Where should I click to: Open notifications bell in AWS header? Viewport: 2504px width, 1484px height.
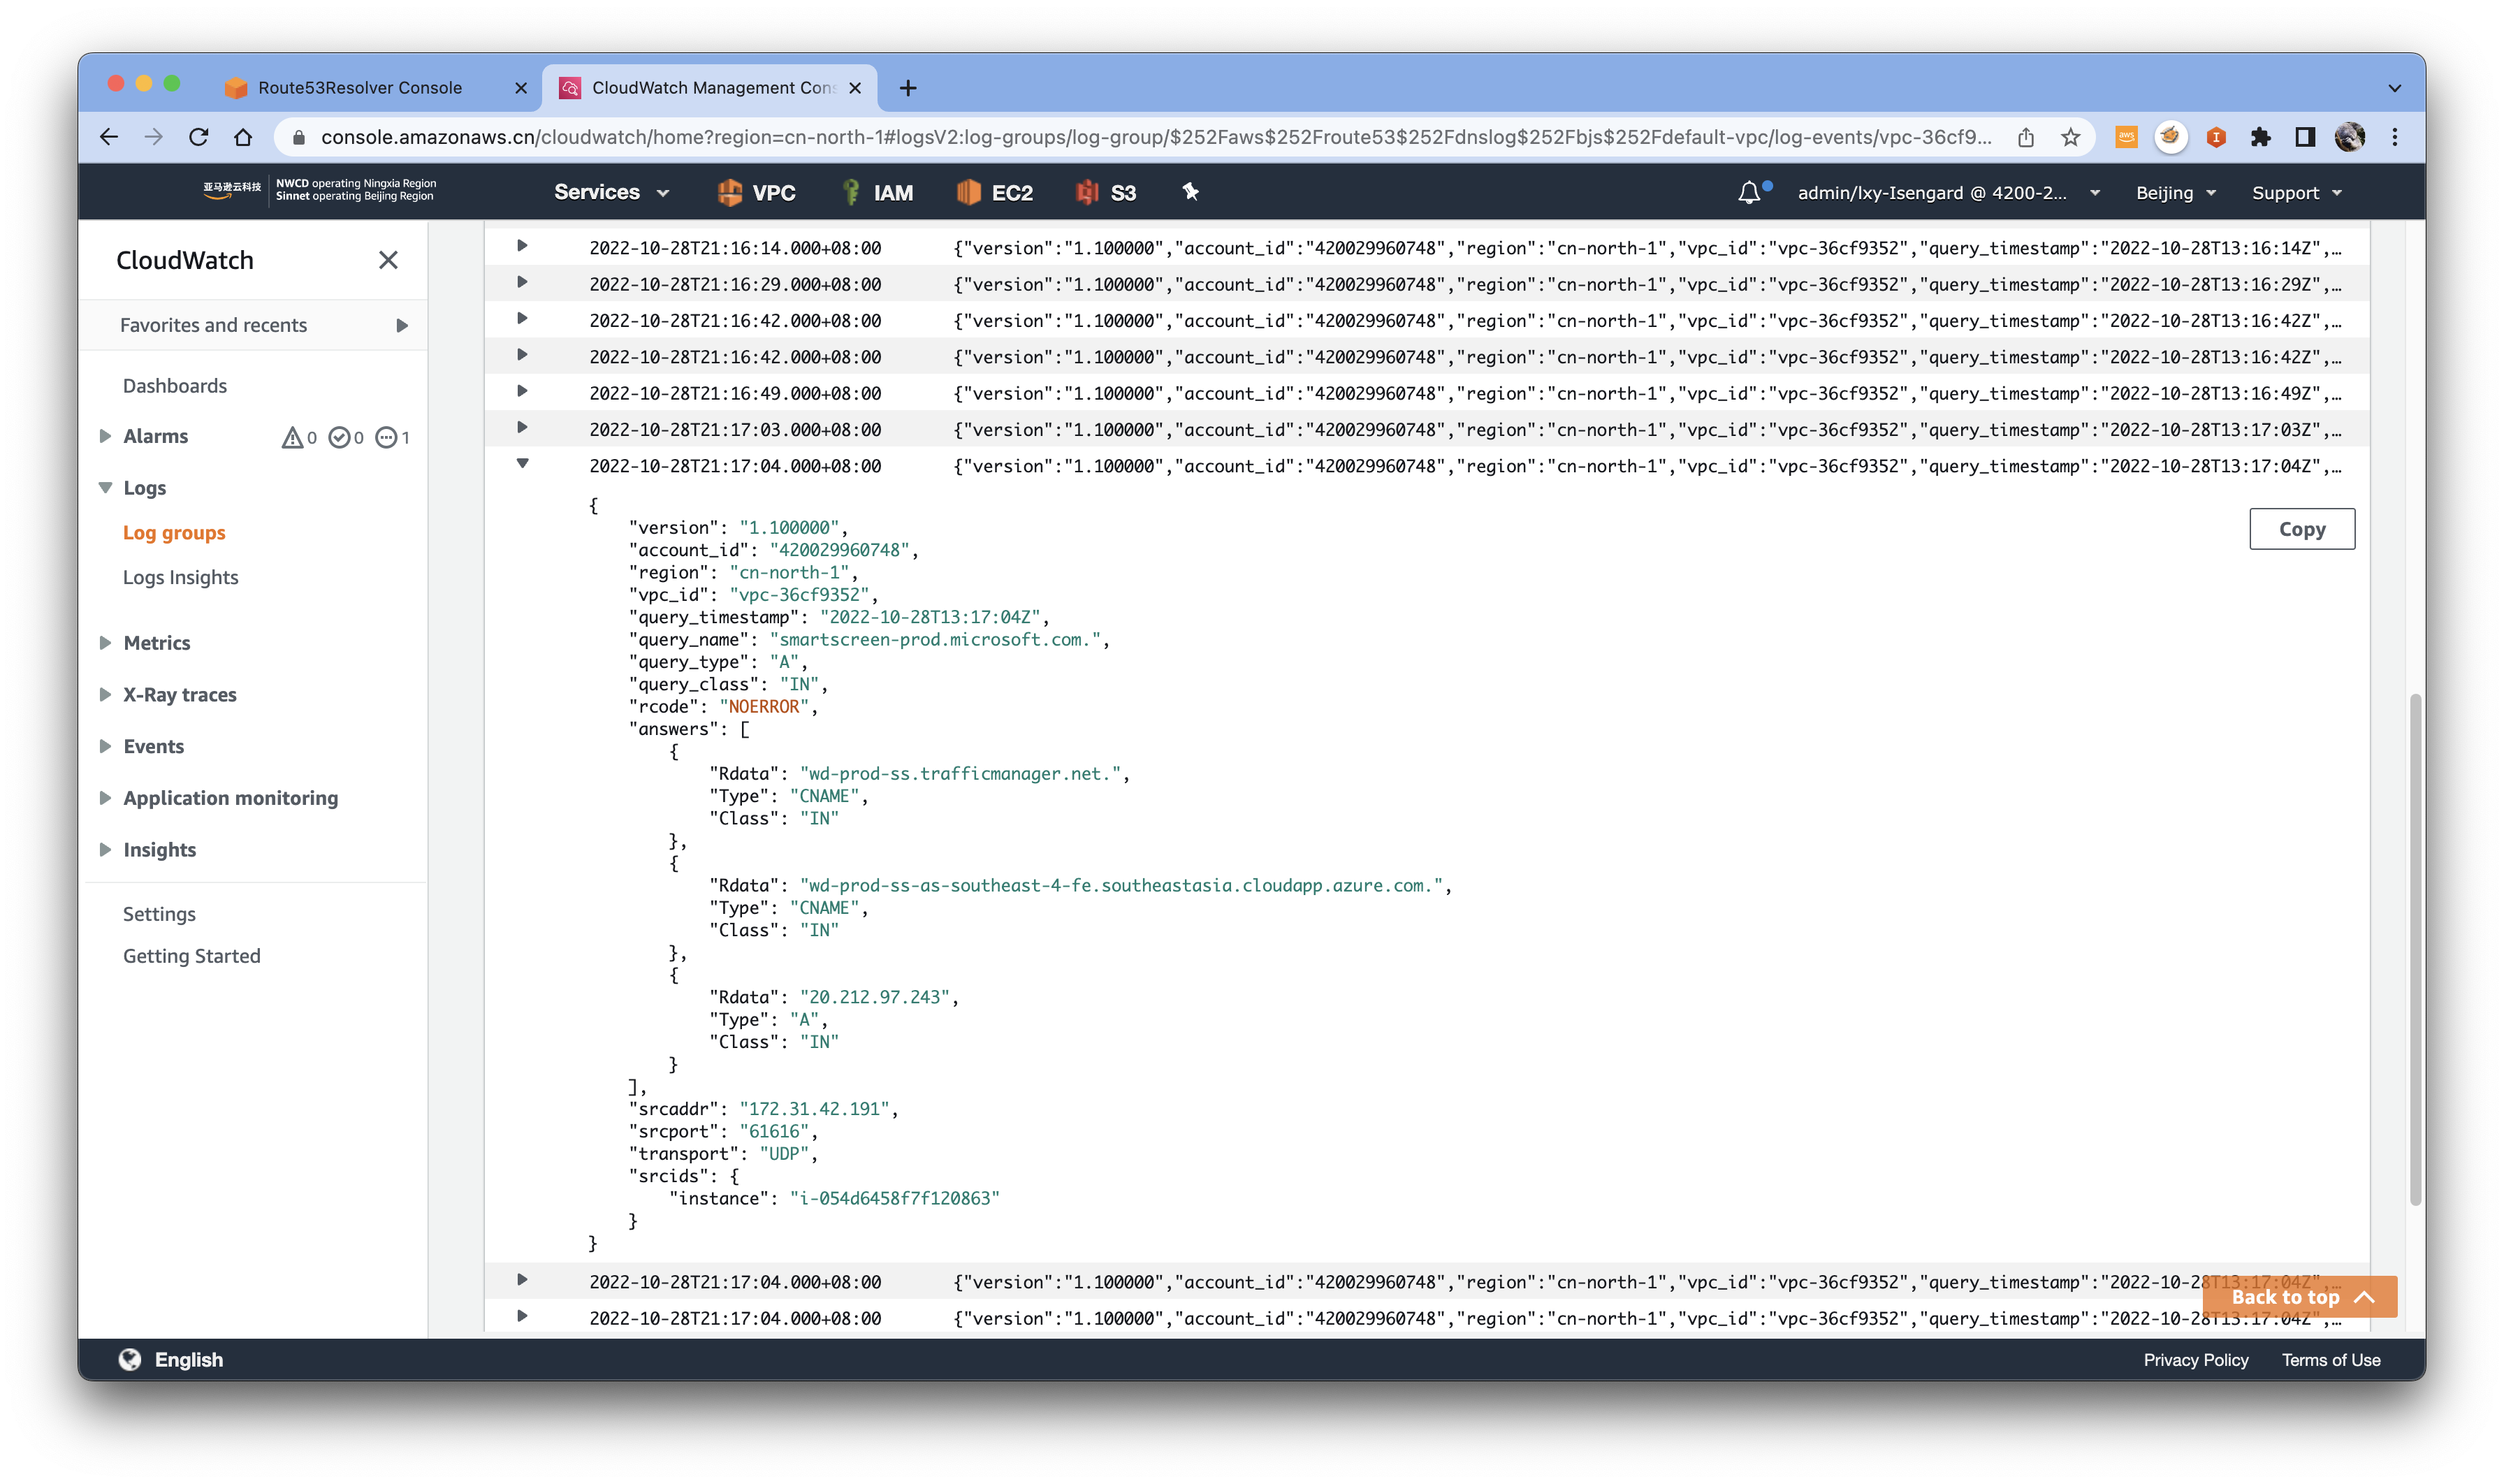pos(1749,192)
